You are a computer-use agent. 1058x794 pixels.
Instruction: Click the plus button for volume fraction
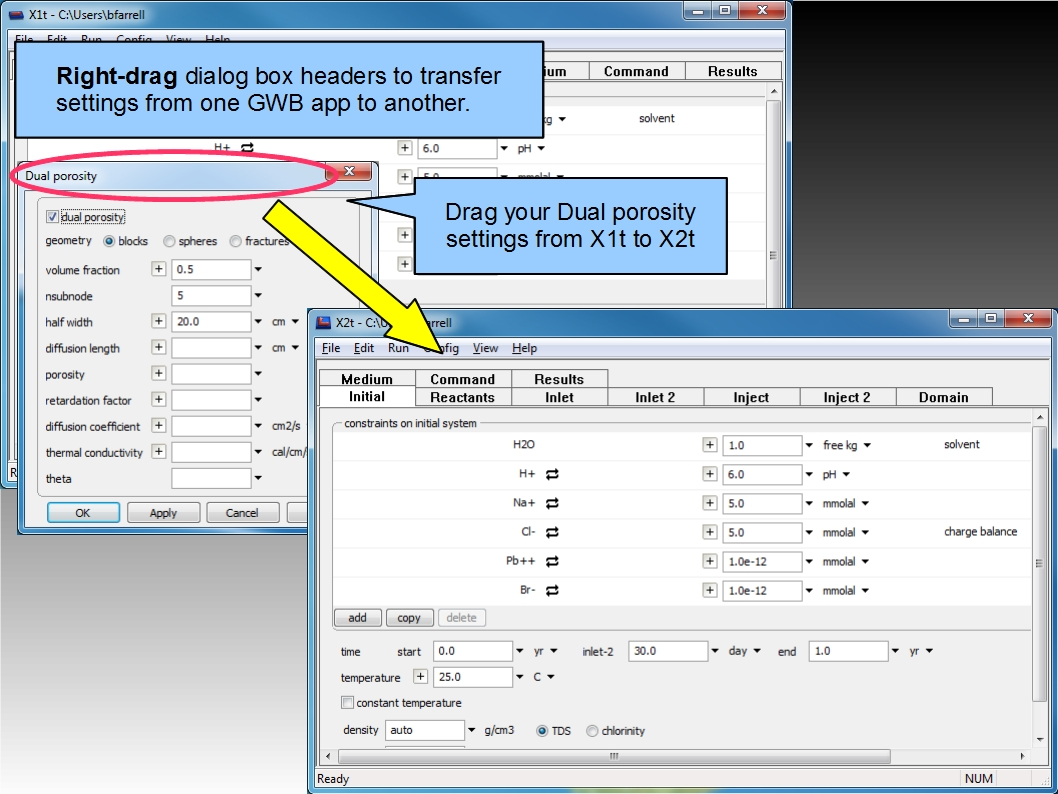click(x=159, y=268)
